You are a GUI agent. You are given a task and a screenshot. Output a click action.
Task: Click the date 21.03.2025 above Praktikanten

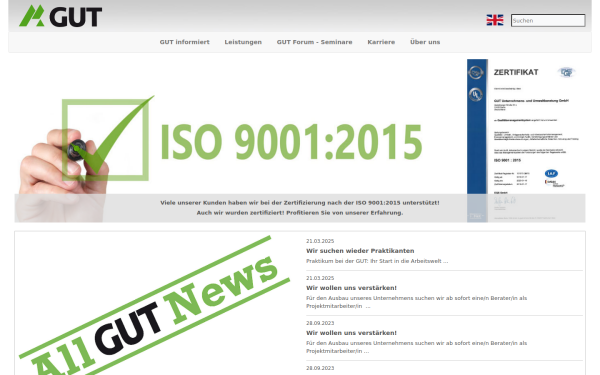(320, 241)
